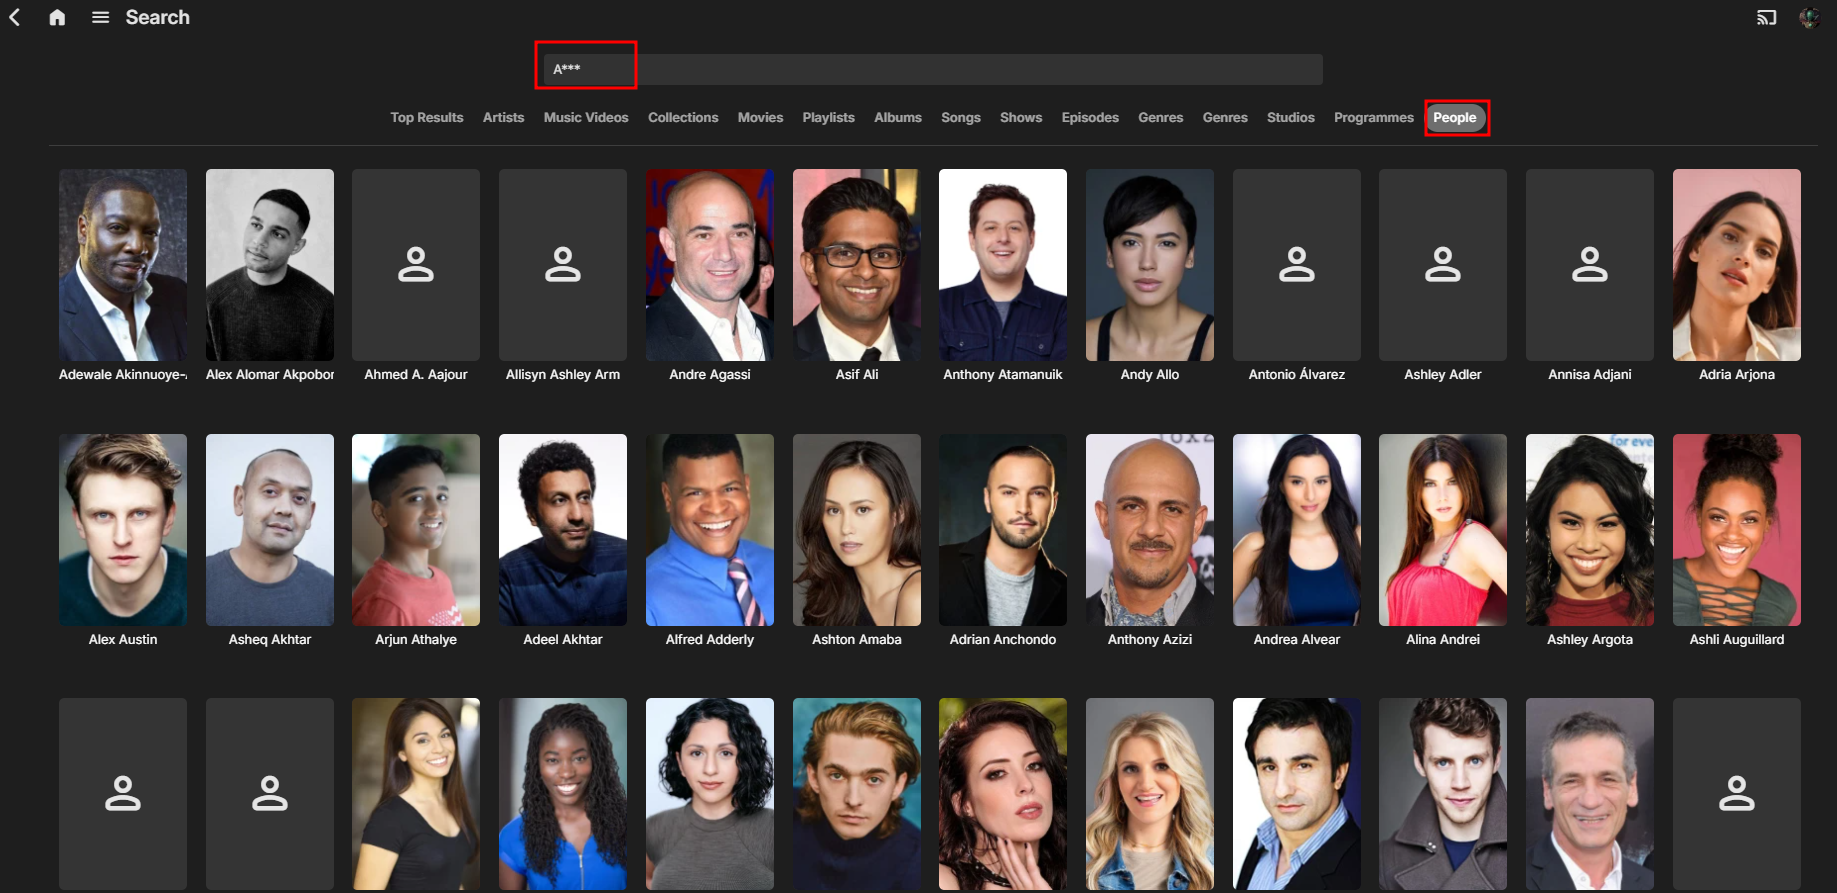This screenshot has width=1837, height=893.
Task: Click the Adrian Anchondo name link
Action: [x=1003, y=640]
